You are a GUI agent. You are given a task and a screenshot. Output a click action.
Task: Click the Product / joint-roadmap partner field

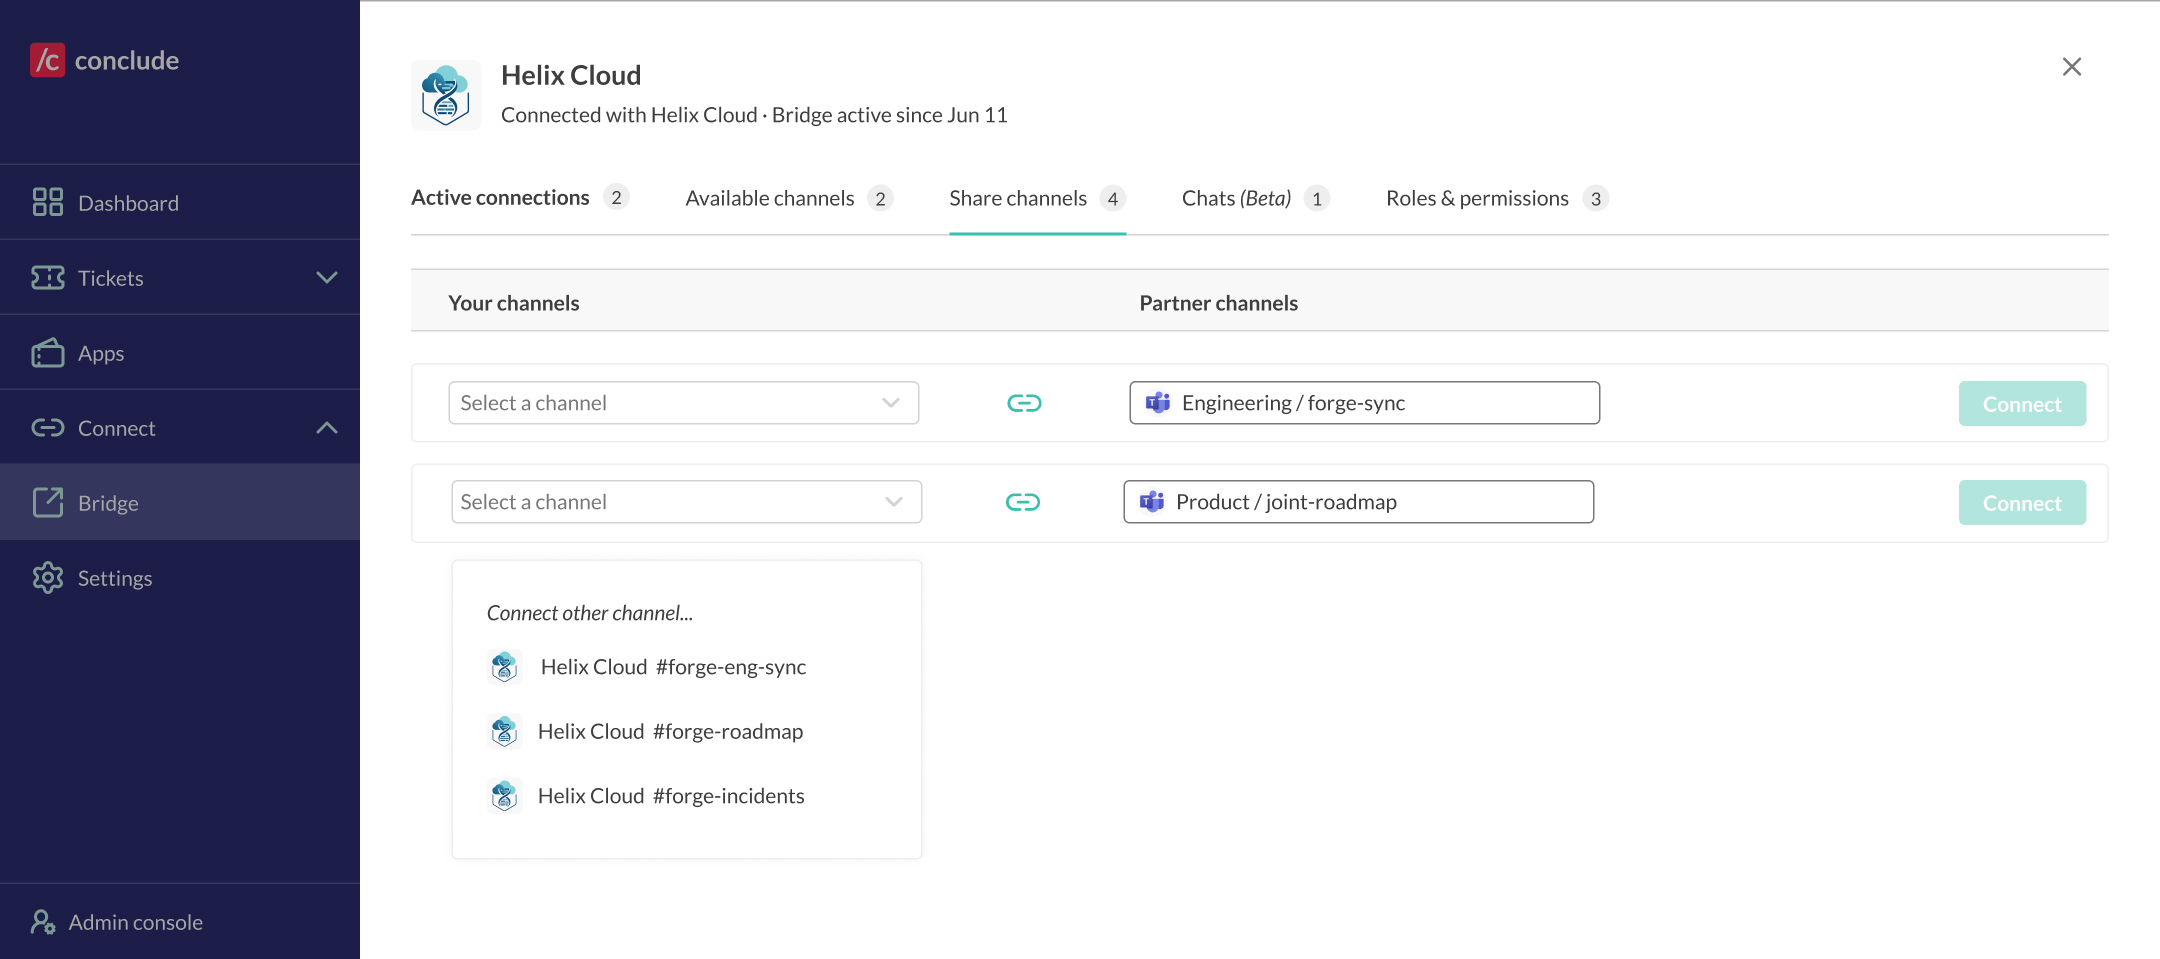click(x=1359, y=502)
